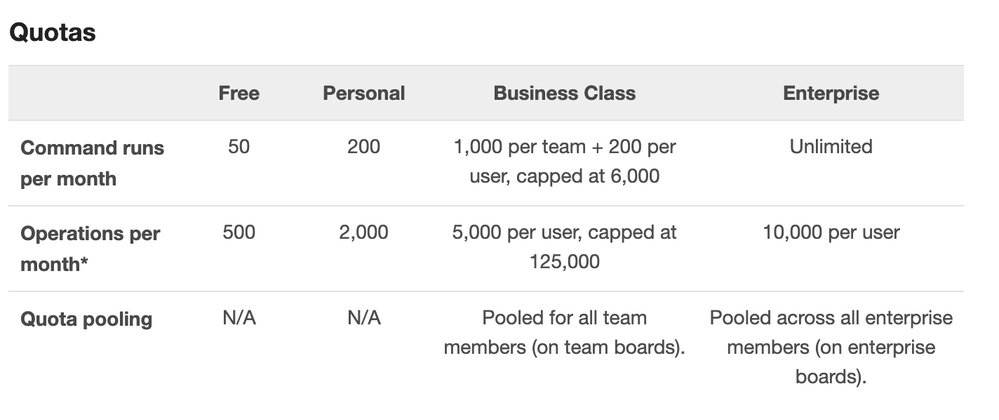Click the N/A cell under Personal
This screenshot has height=420, width=999.
coord(364,317)
